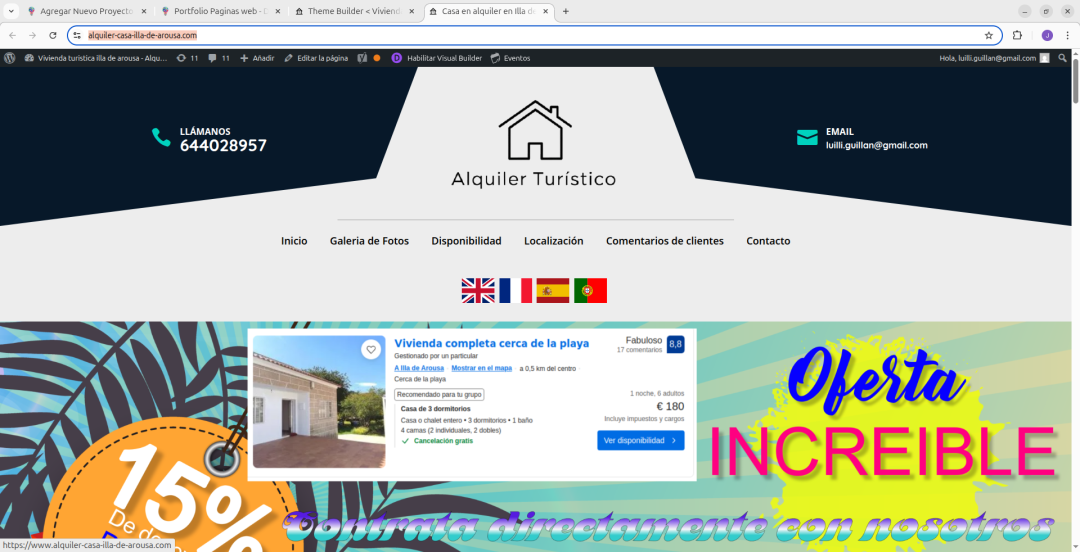Image resolution: width=1080 pixels, height=552 pixels.
Task: Close the Casa en alquiler tab
Action: point(544,12)
